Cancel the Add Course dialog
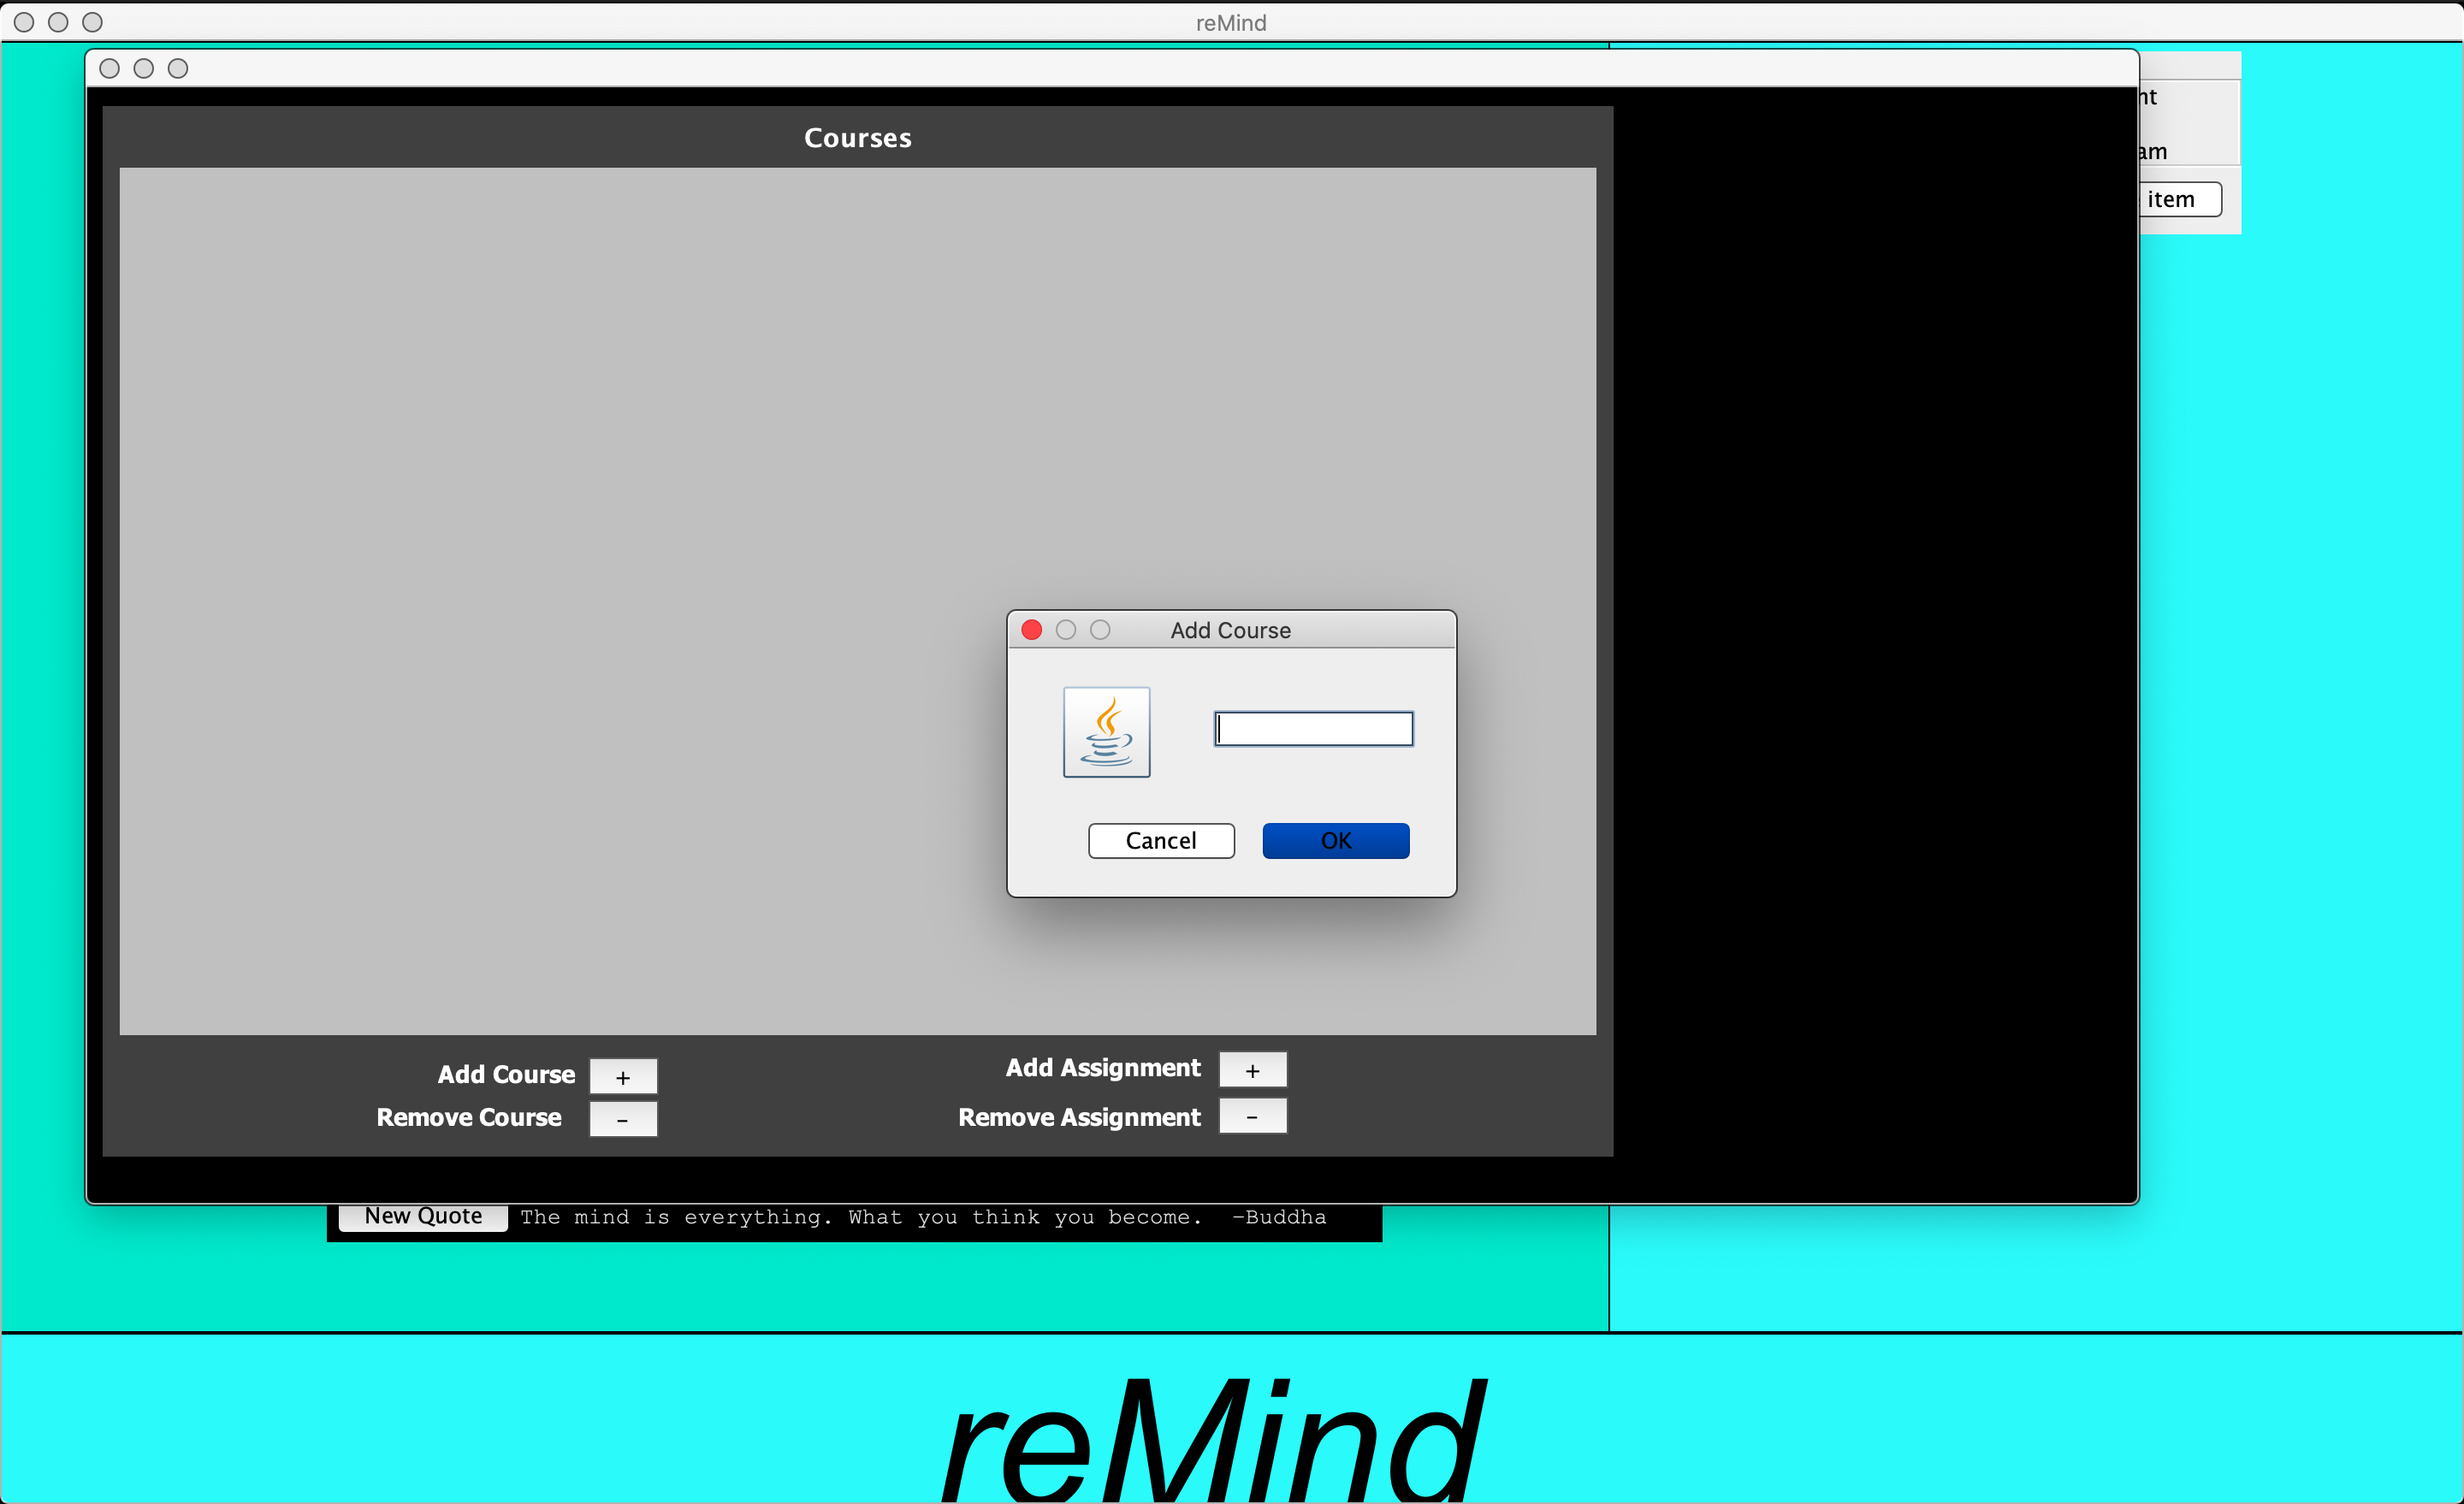 tap(1160, 841)
